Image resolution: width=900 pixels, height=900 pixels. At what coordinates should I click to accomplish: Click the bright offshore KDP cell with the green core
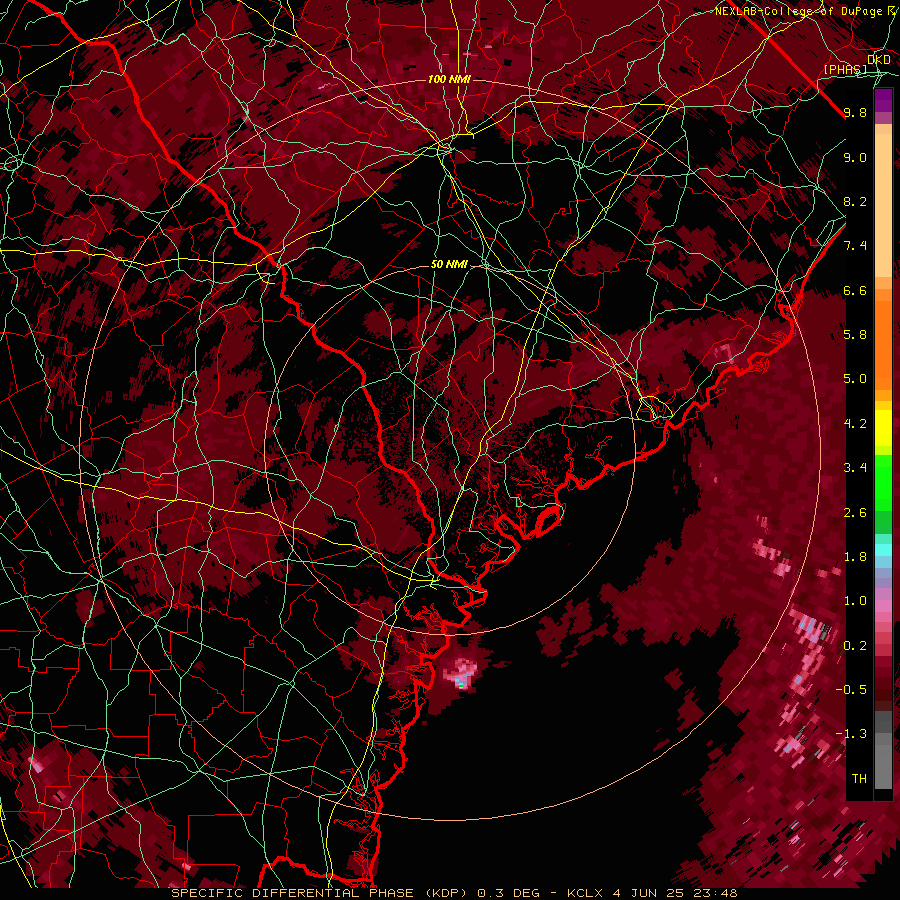[461, 676]
